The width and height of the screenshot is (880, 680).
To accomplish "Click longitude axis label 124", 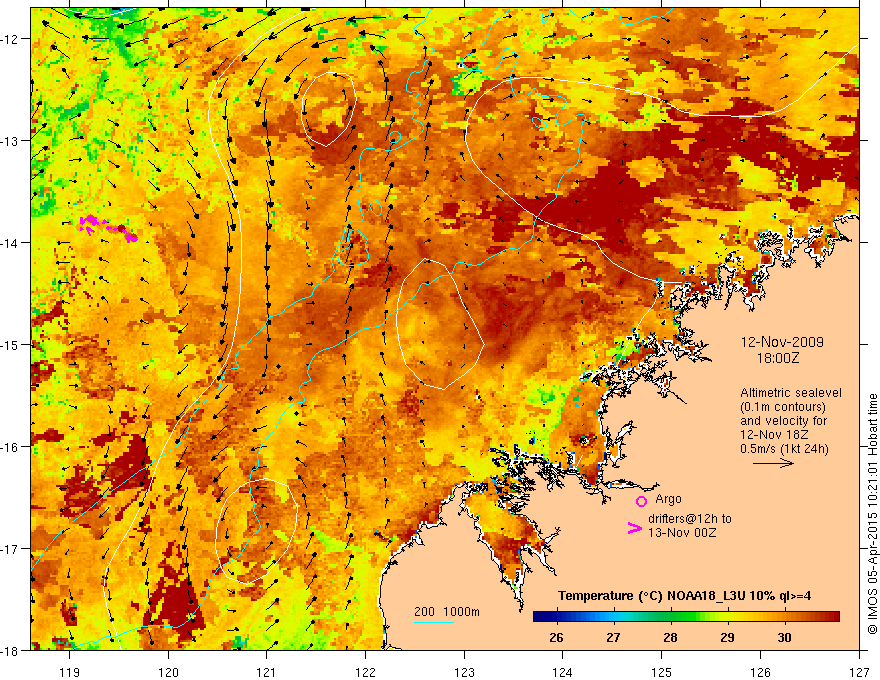I will click(563, 672).
